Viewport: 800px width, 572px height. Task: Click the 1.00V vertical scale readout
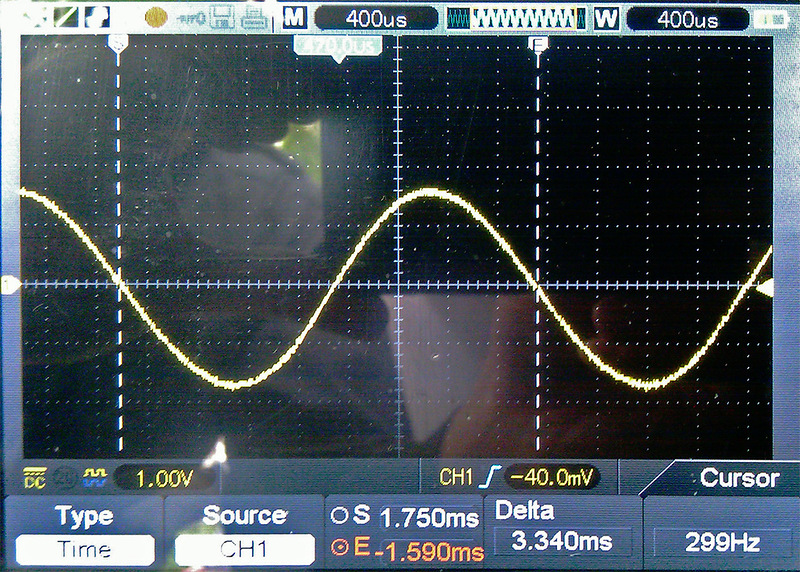click(x=162, y=478)
